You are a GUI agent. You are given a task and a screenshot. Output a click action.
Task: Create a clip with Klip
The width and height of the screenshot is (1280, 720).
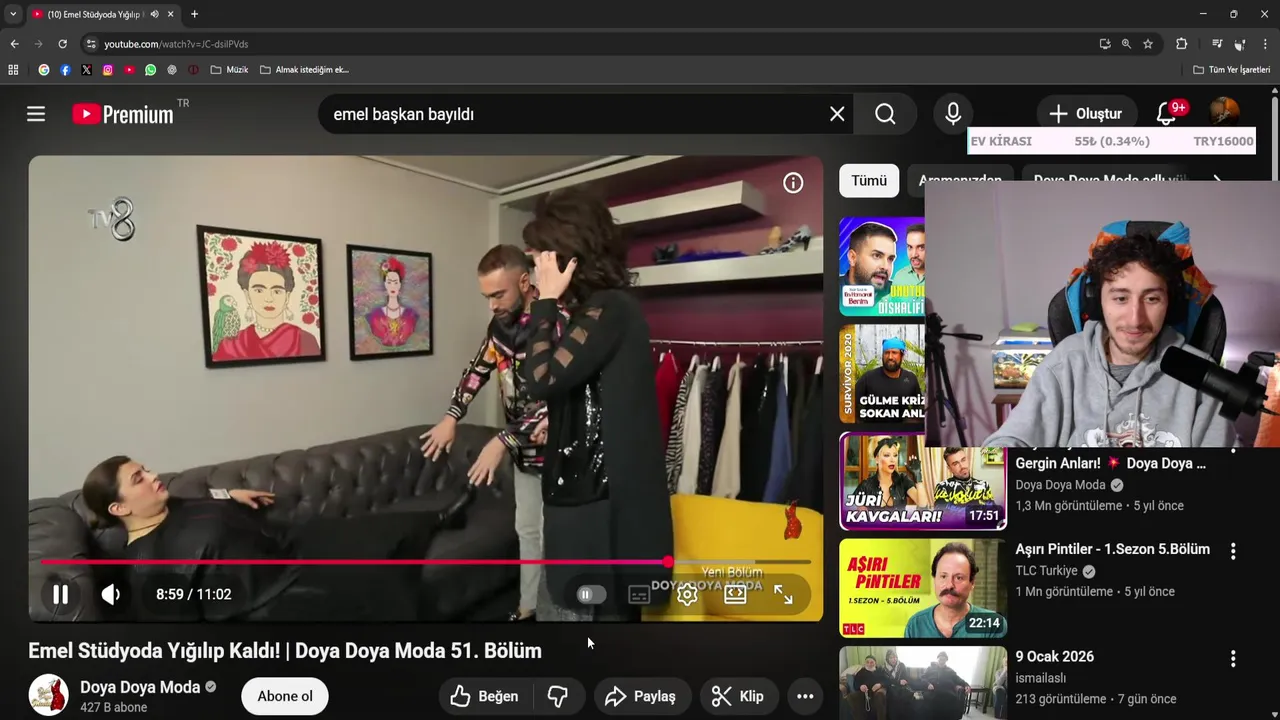click(x=738, y=696)
